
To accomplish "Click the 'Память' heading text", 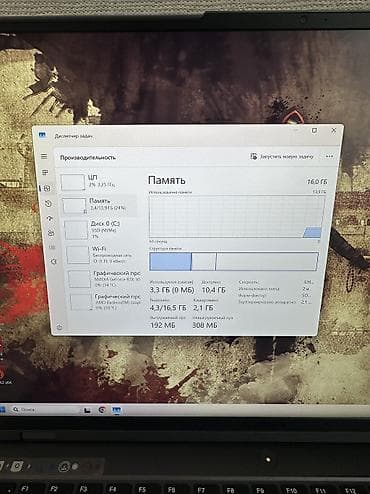I will click(x=167, y=180).
